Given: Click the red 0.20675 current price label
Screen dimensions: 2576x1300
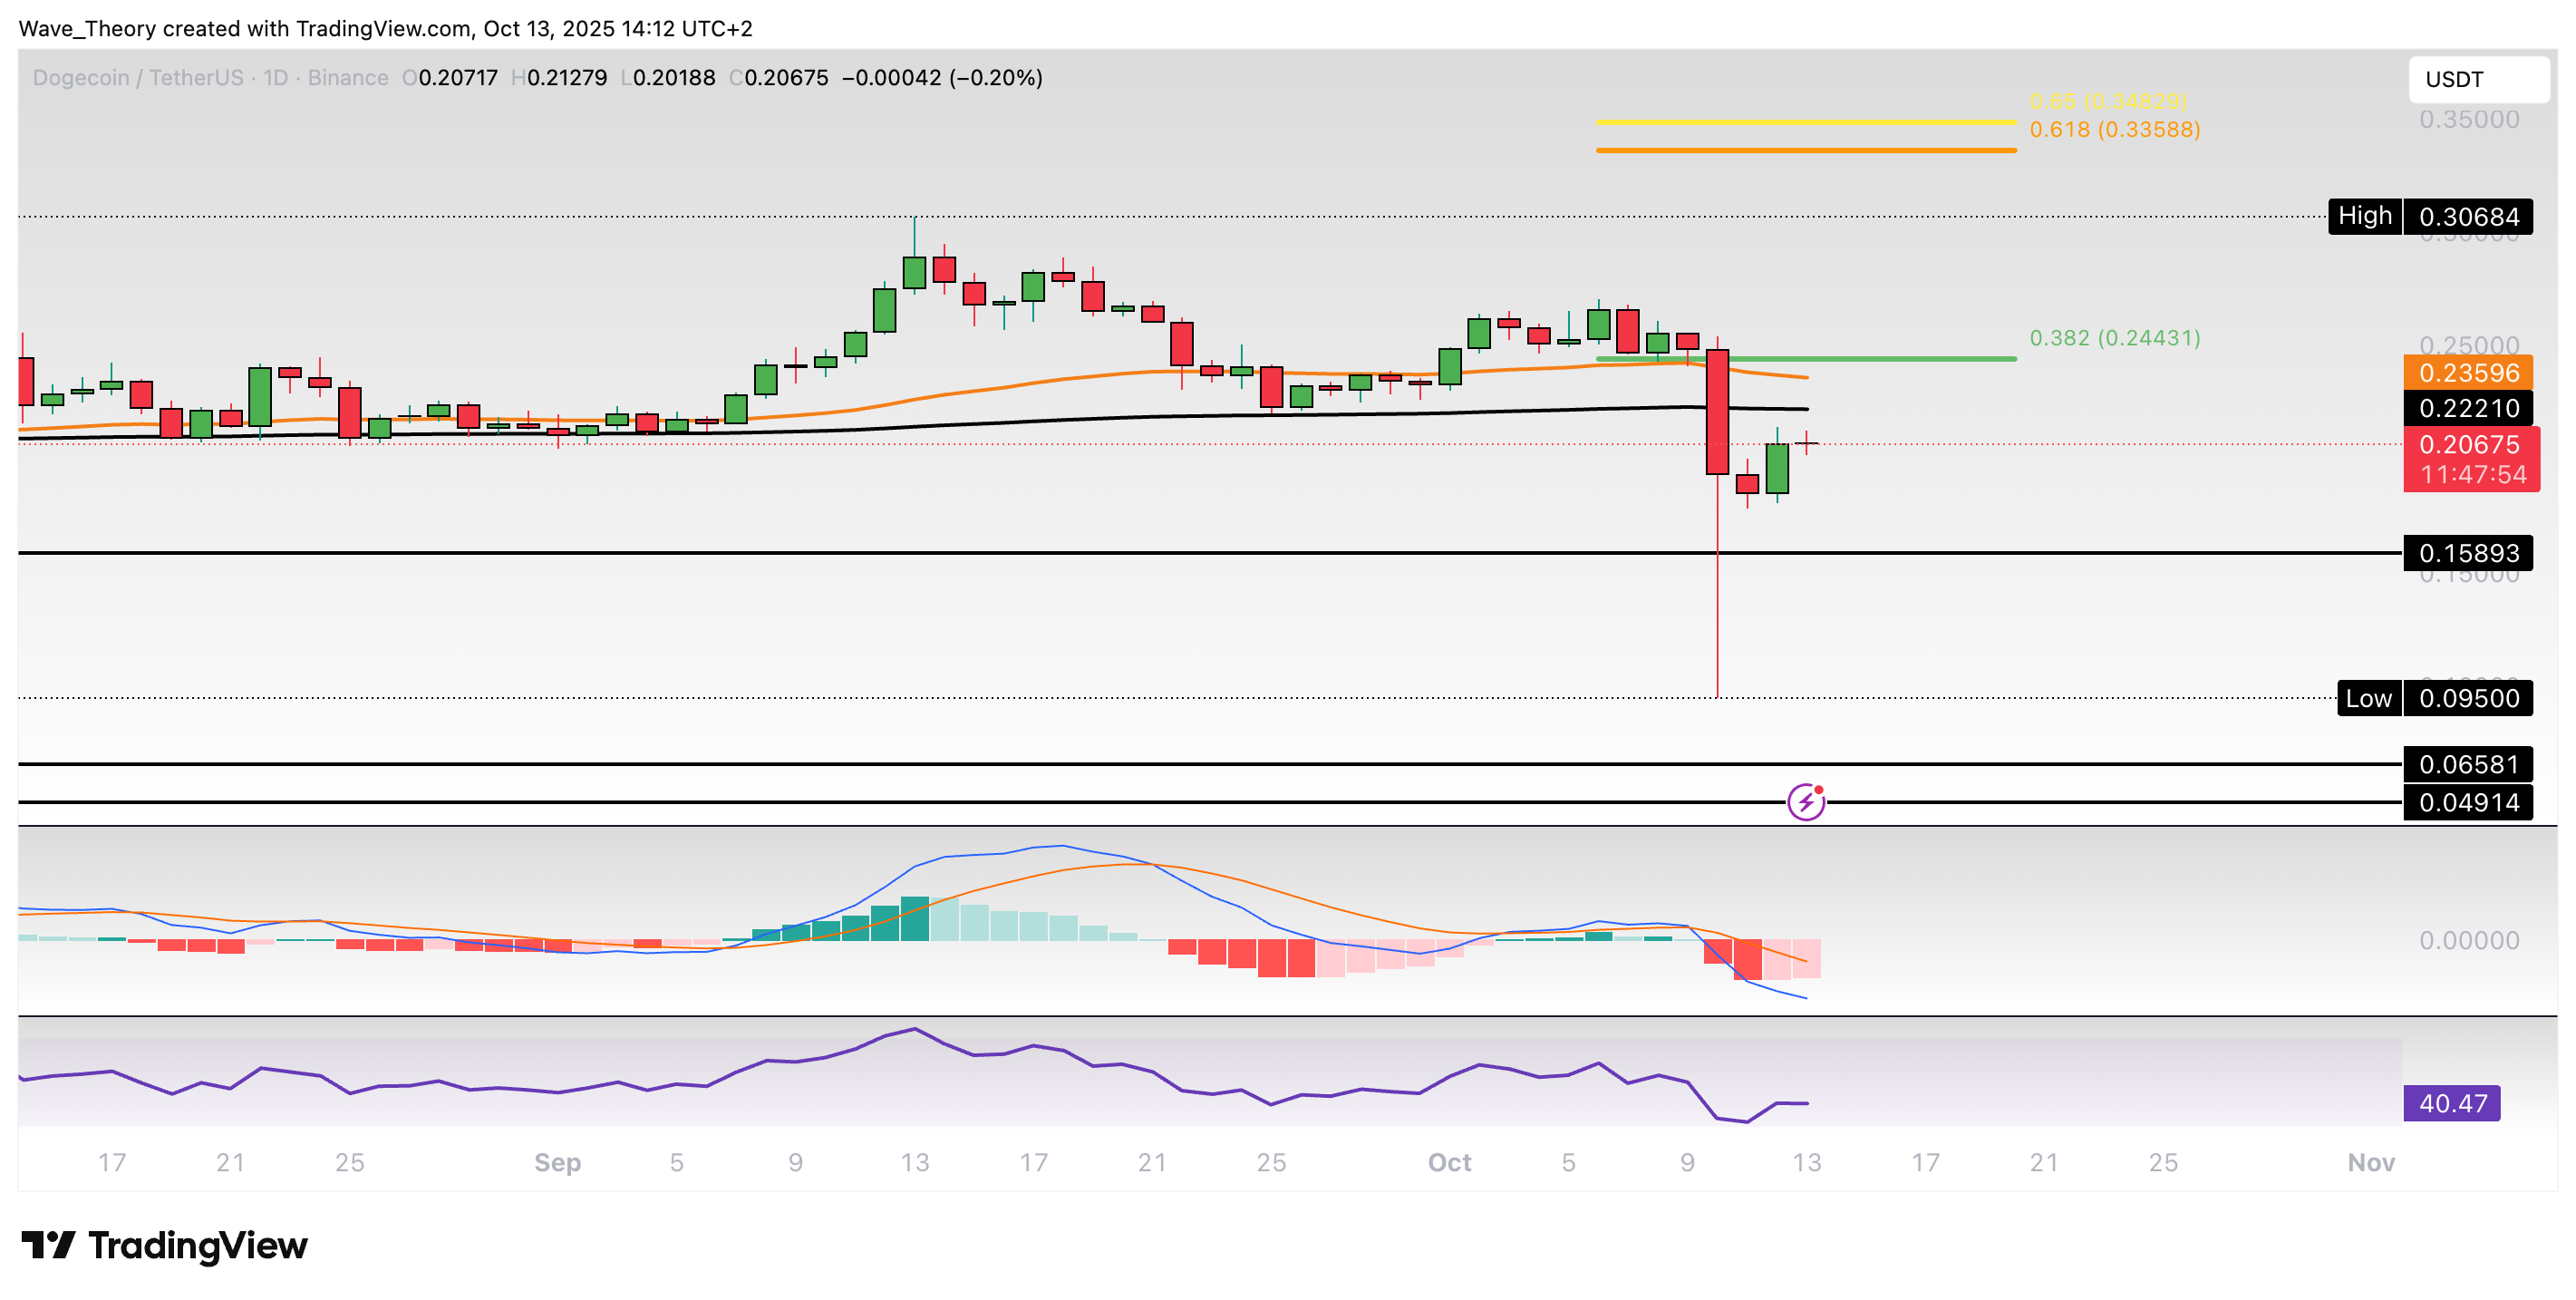Looking at the screenshot, I should click(x=2469, y=458).
